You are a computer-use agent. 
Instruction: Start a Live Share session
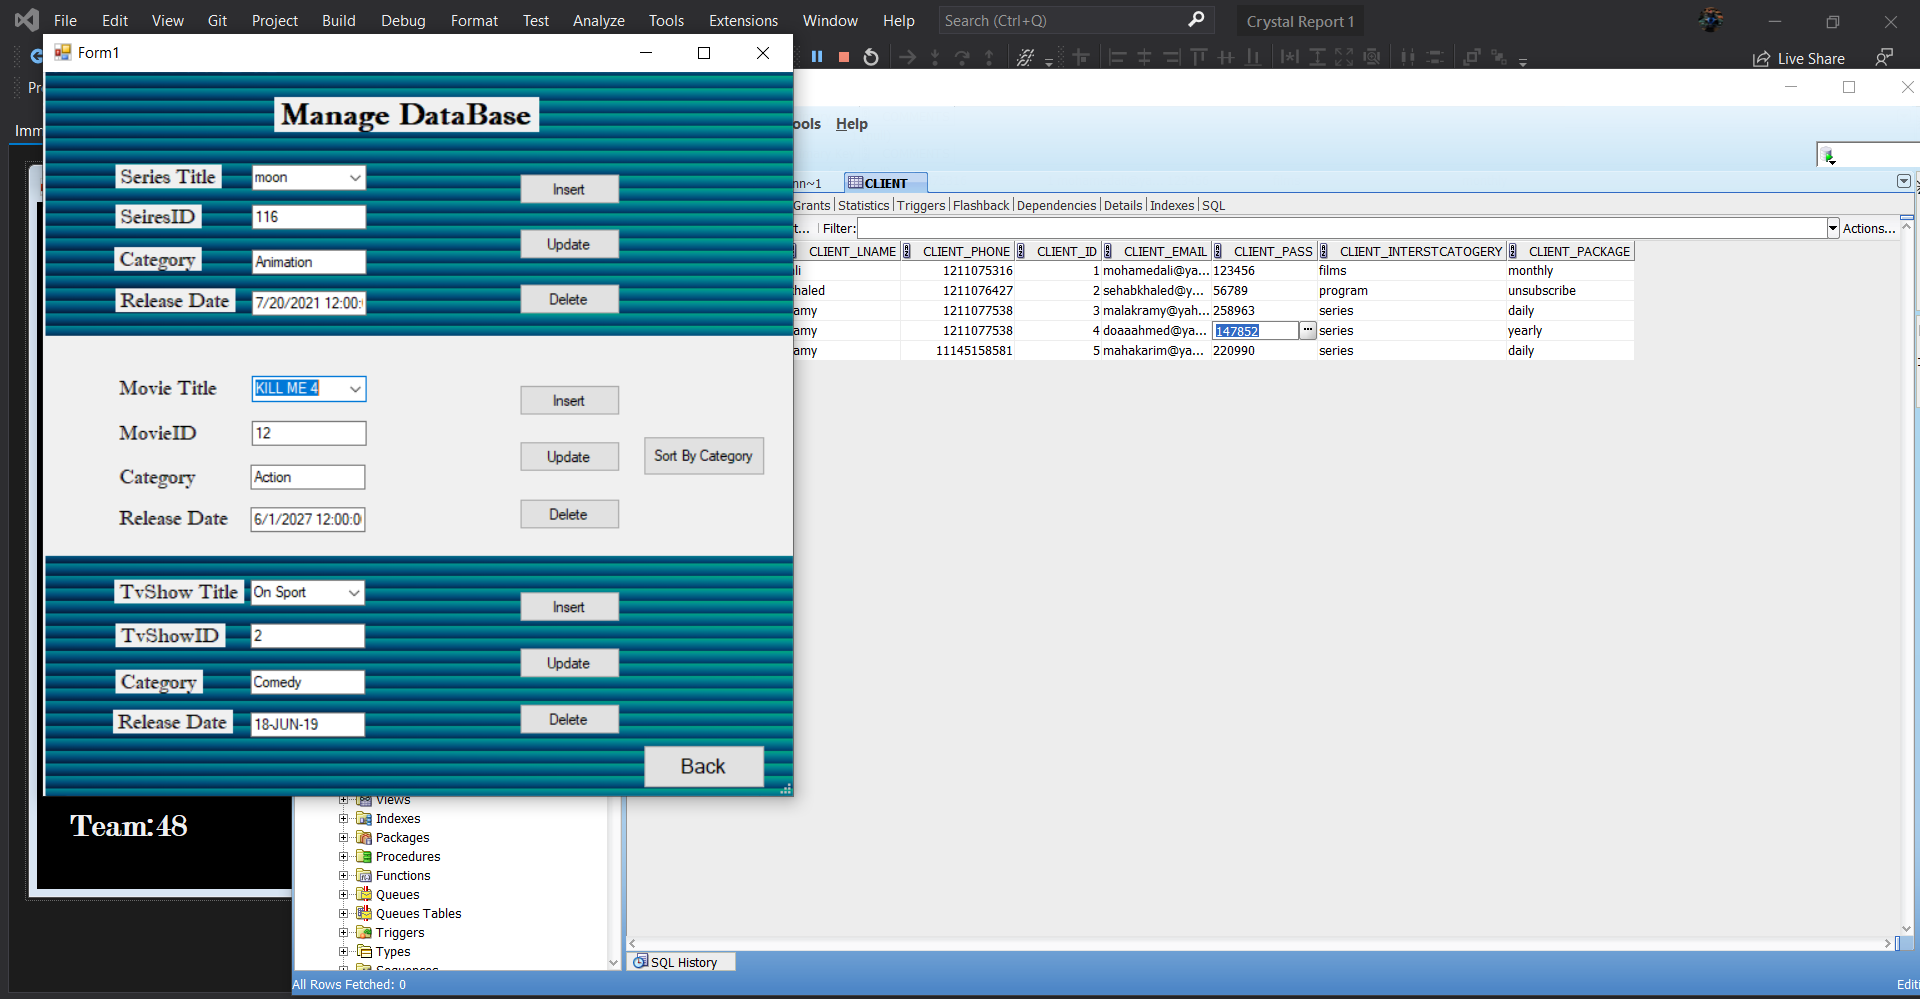coord(1799,58)
